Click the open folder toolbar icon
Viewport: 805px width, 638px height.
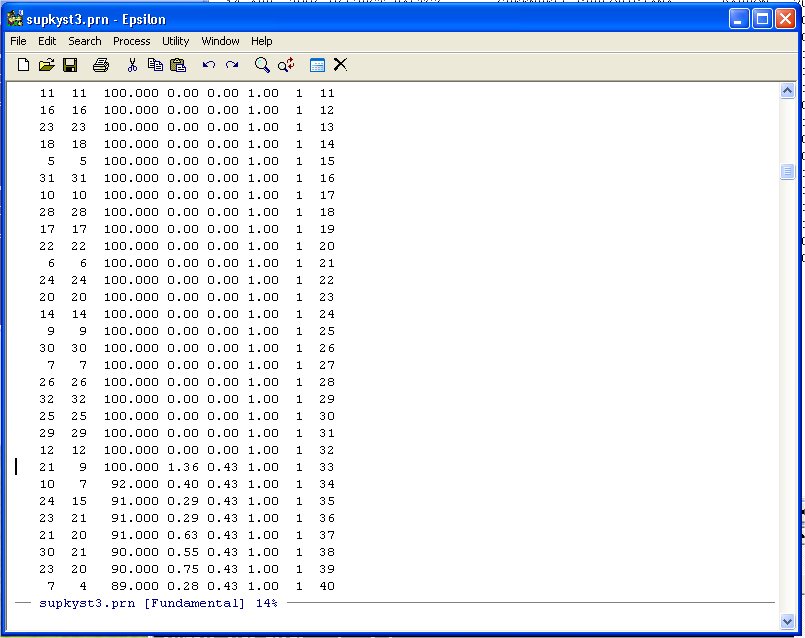46,65
